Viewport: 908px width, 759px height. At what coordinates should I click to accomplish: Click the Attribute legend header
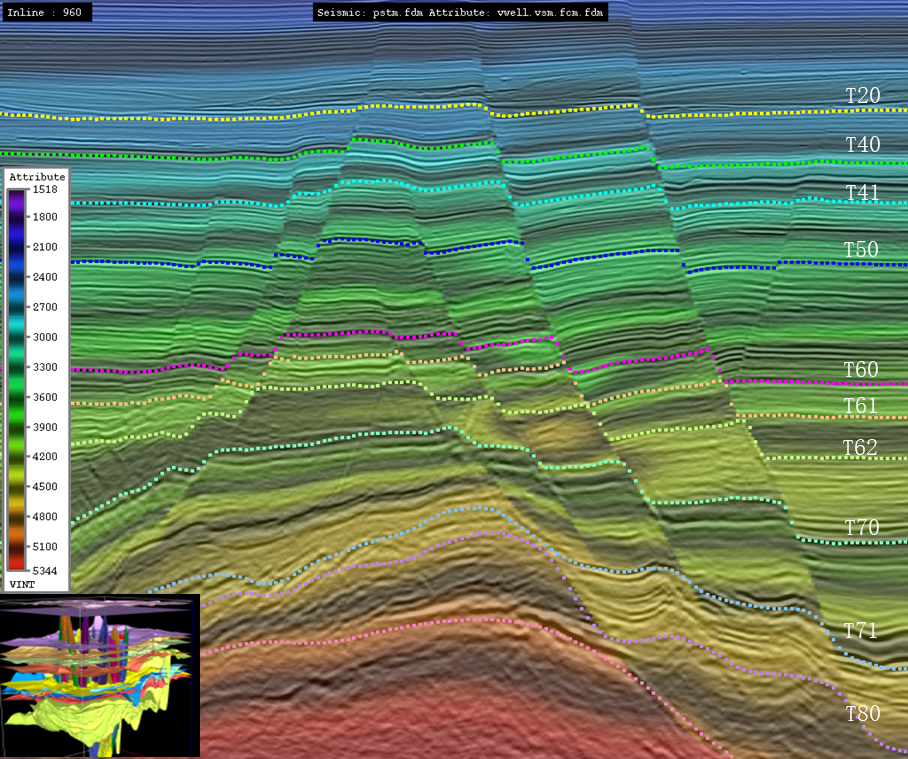pyautogui.click(x=37, y=177)
